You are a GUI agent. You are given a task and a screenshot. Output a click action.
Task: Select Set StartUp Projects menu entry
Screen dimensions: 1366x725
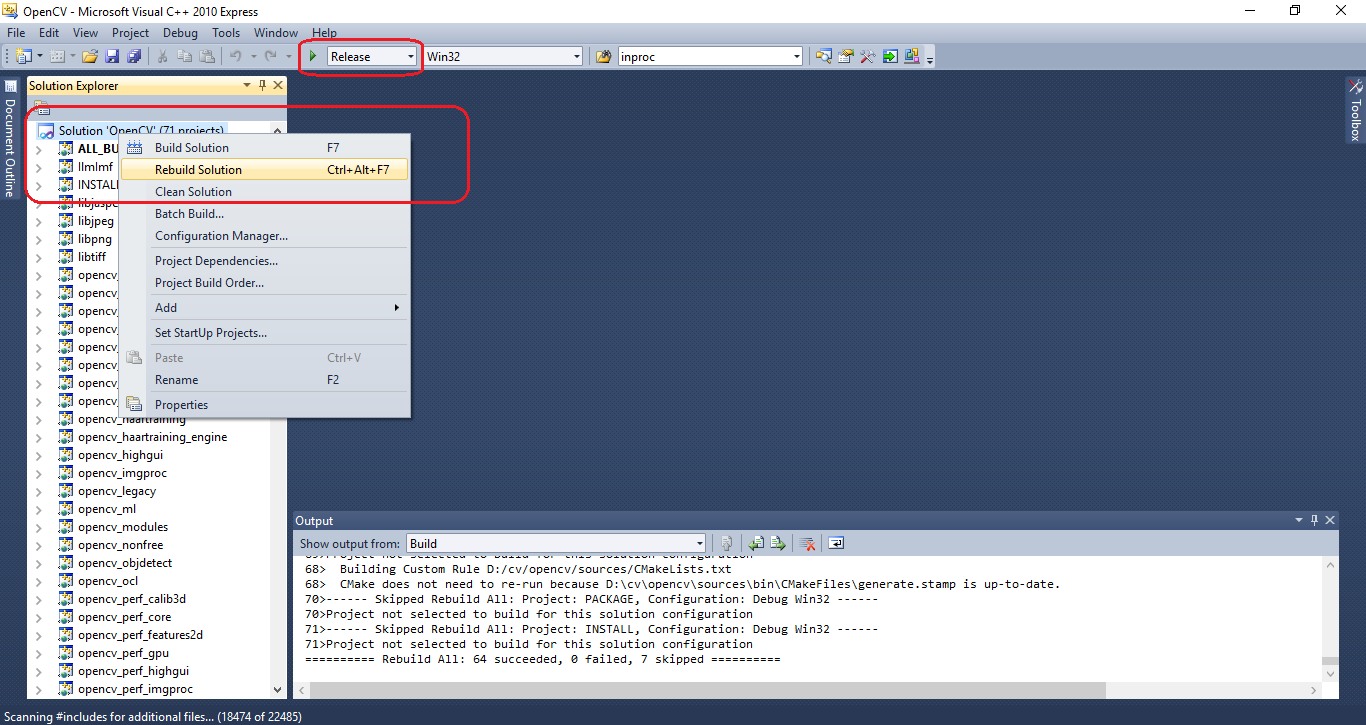coord(264,333)
